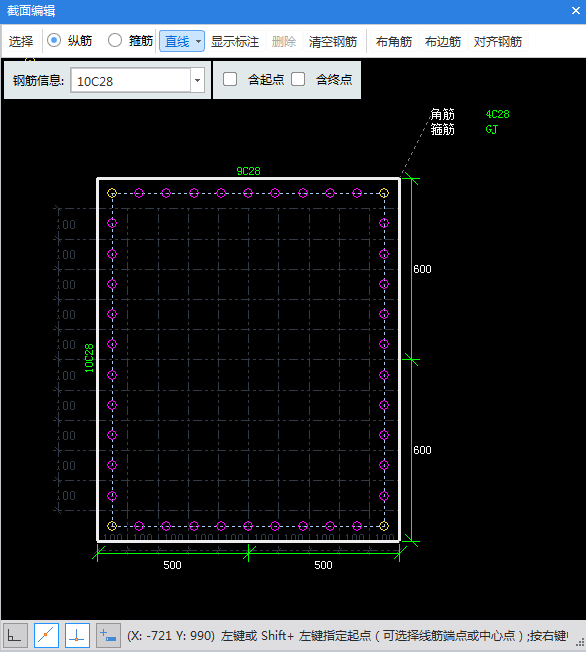
Task: Toggle the perpendicular foot snap icon
Action: [x=77, y=635]
